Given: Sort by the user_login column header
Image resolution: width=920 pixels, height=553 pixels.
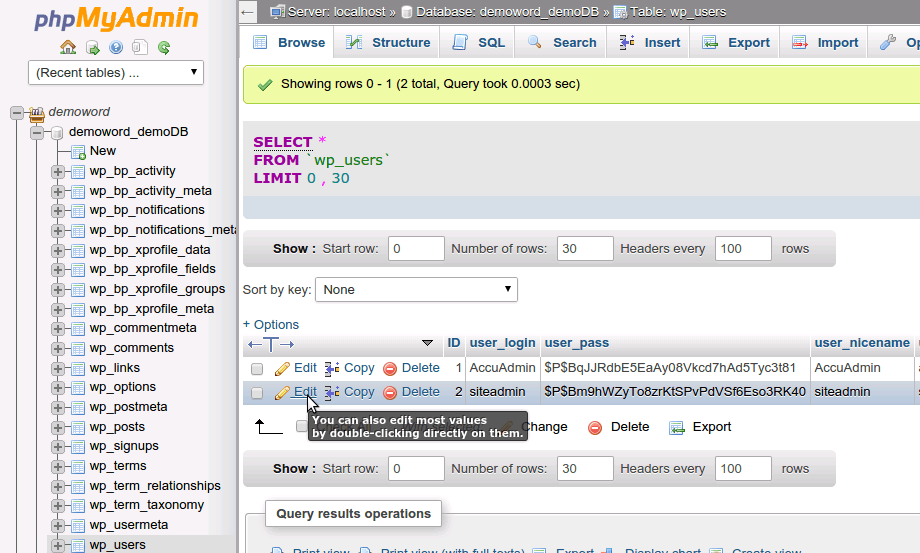Looking at the screenshot, I should [x=502, y=343].
